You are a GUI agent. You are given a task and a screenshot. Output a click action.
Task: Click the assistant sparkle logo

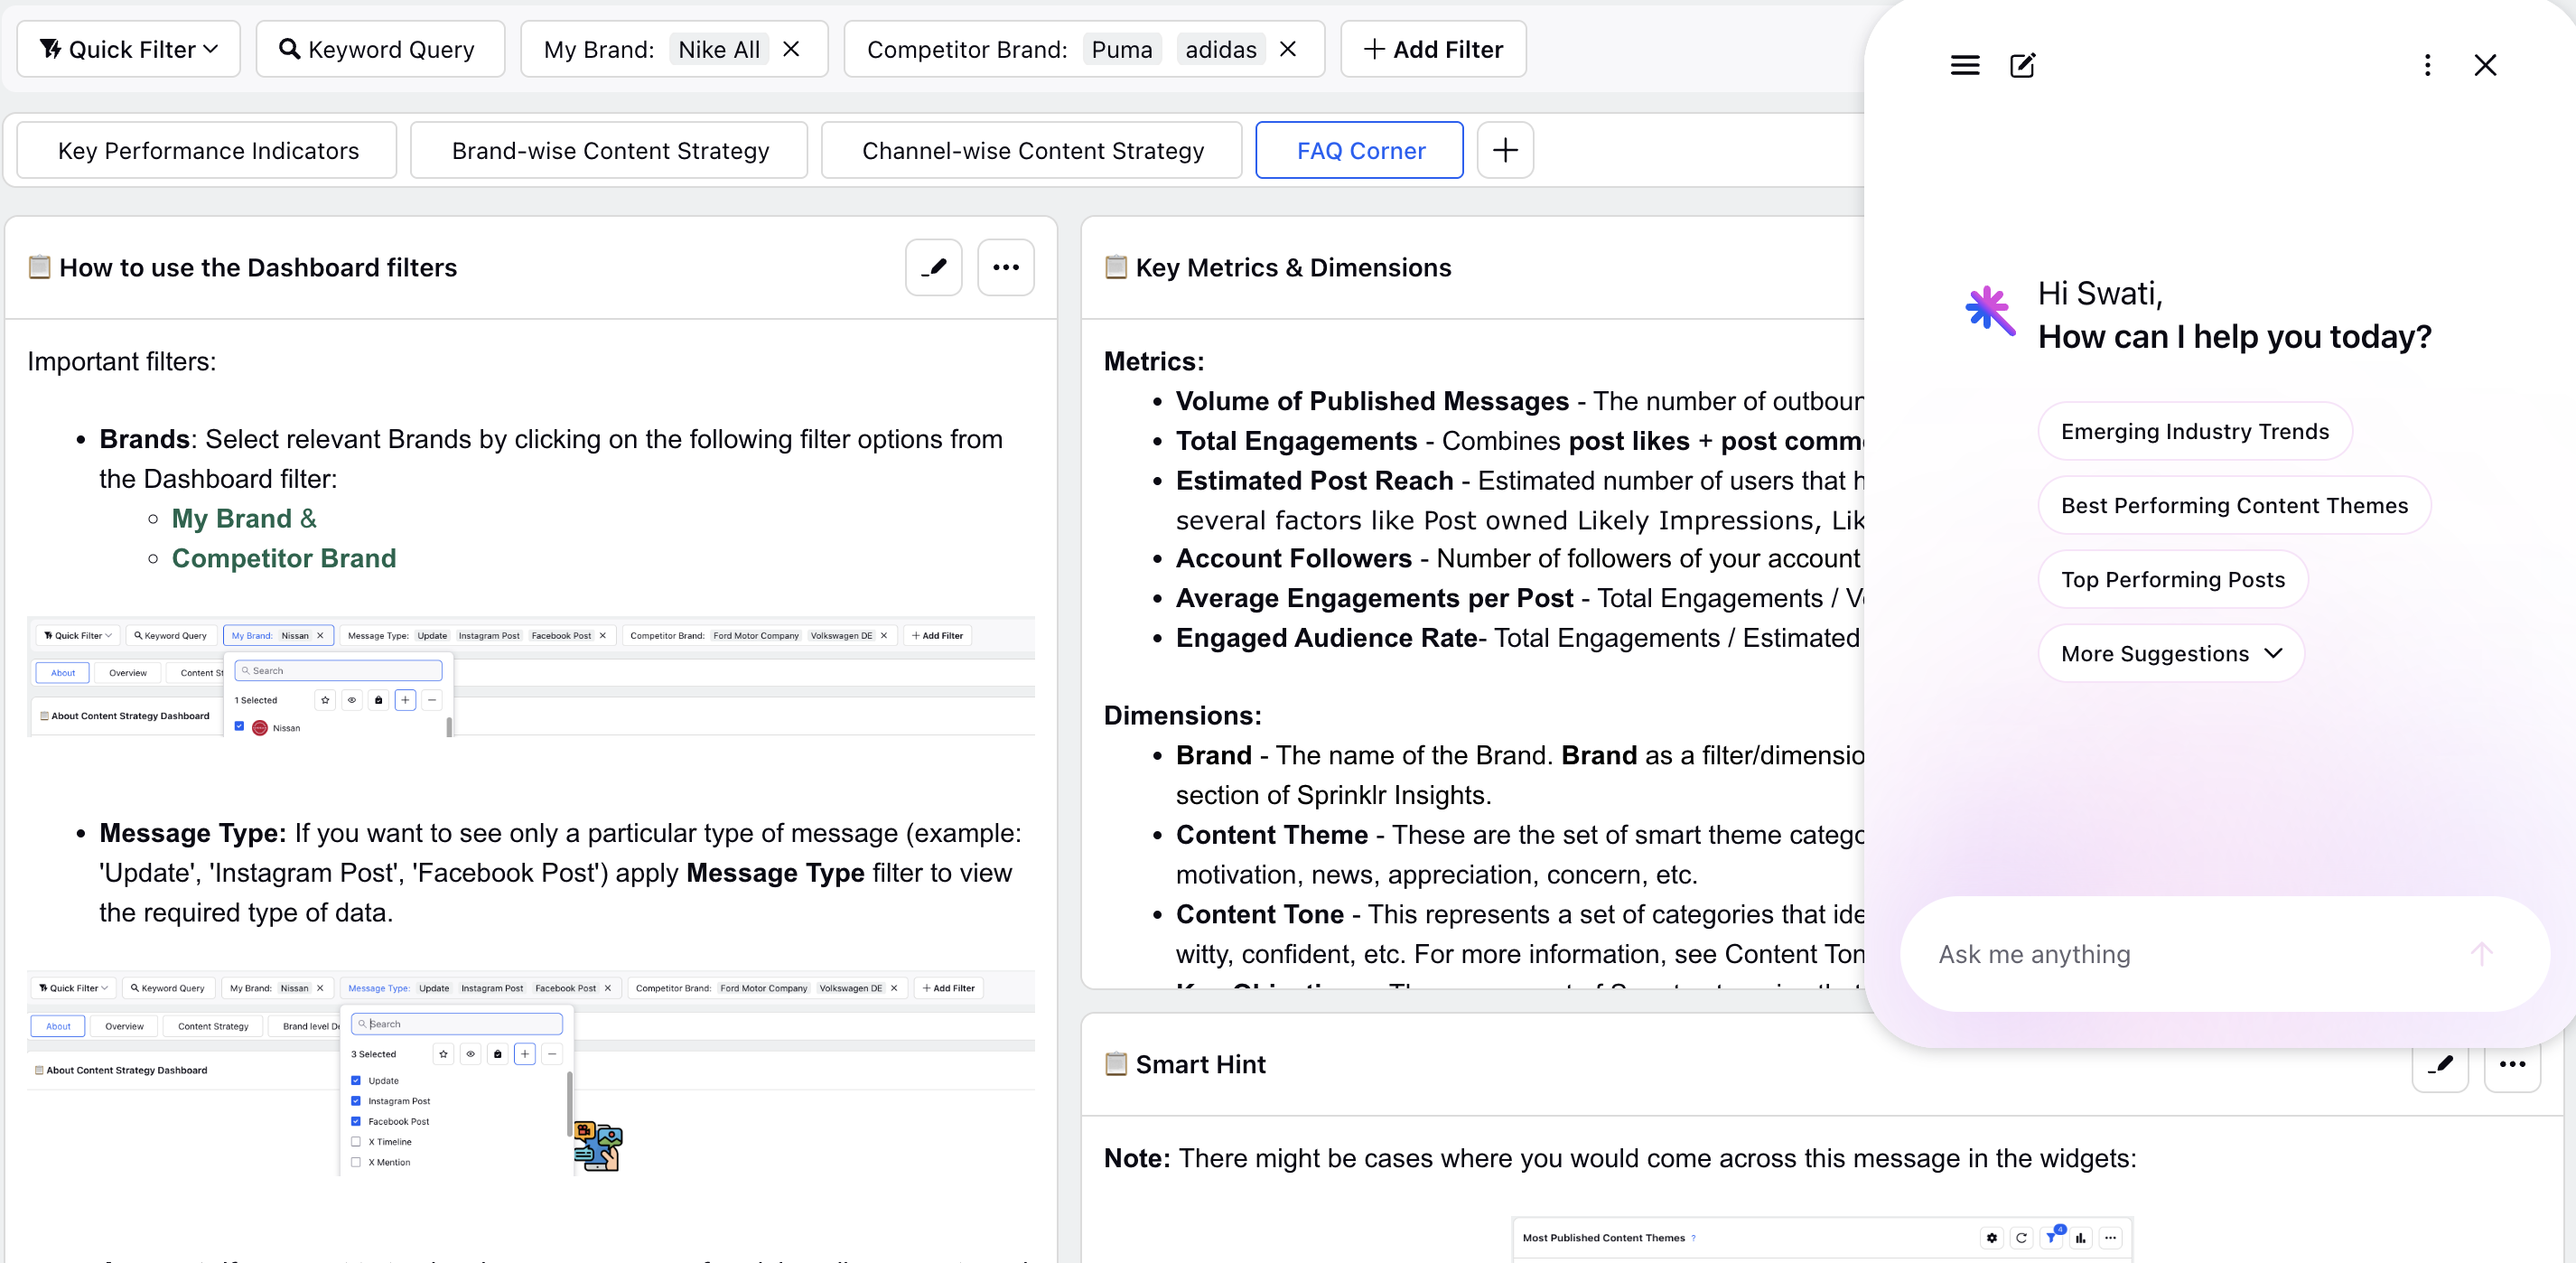pos(1989,310)
